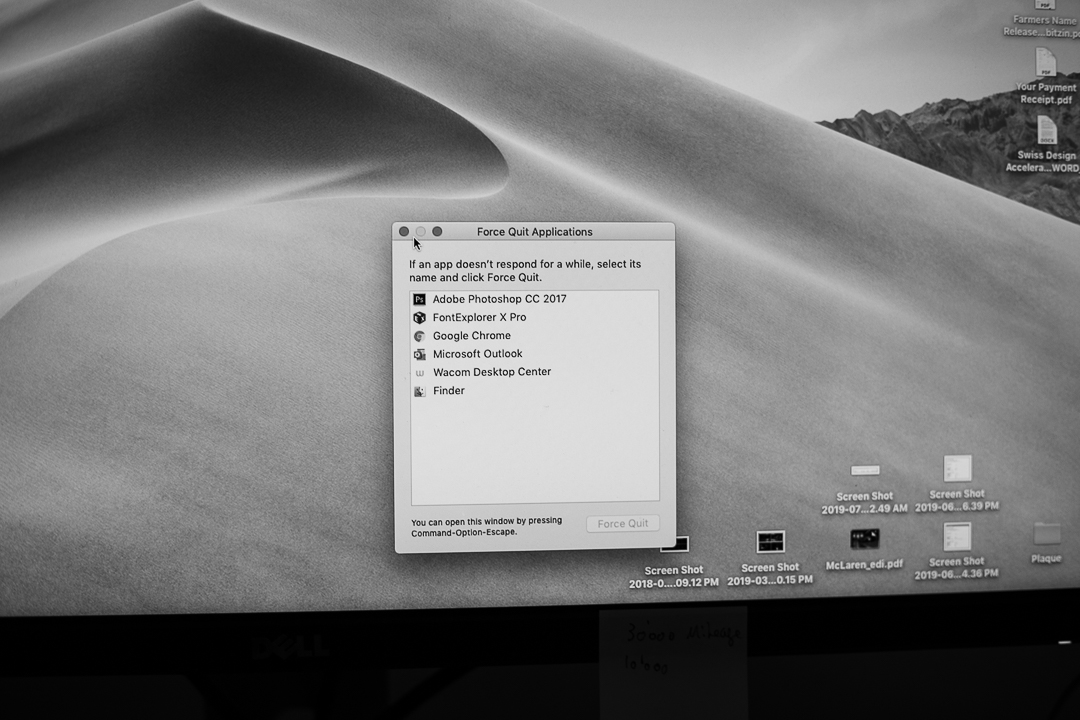Select Screen Shot 2019-06…6.39 PM file
Screen dimensions: 1080x720
point(957,482)
